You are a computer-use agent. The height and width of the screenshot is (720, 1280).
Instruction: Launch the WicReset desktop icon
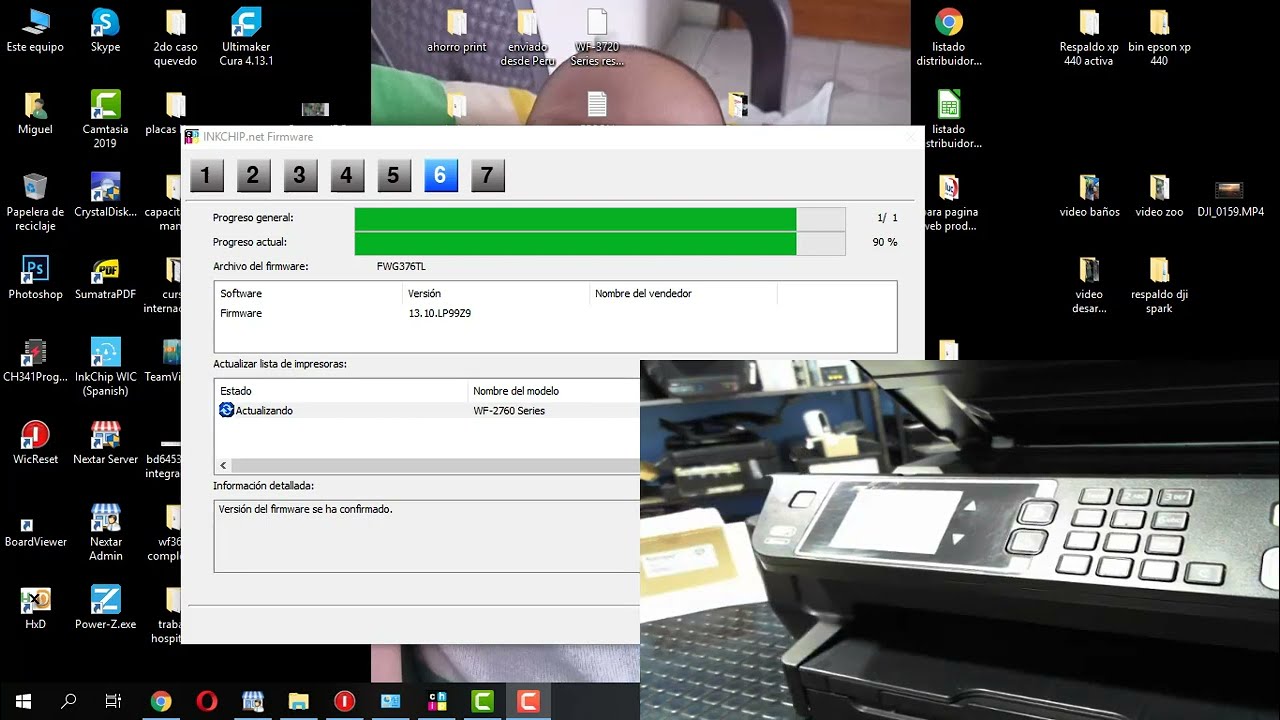click(x=35, y=443)
